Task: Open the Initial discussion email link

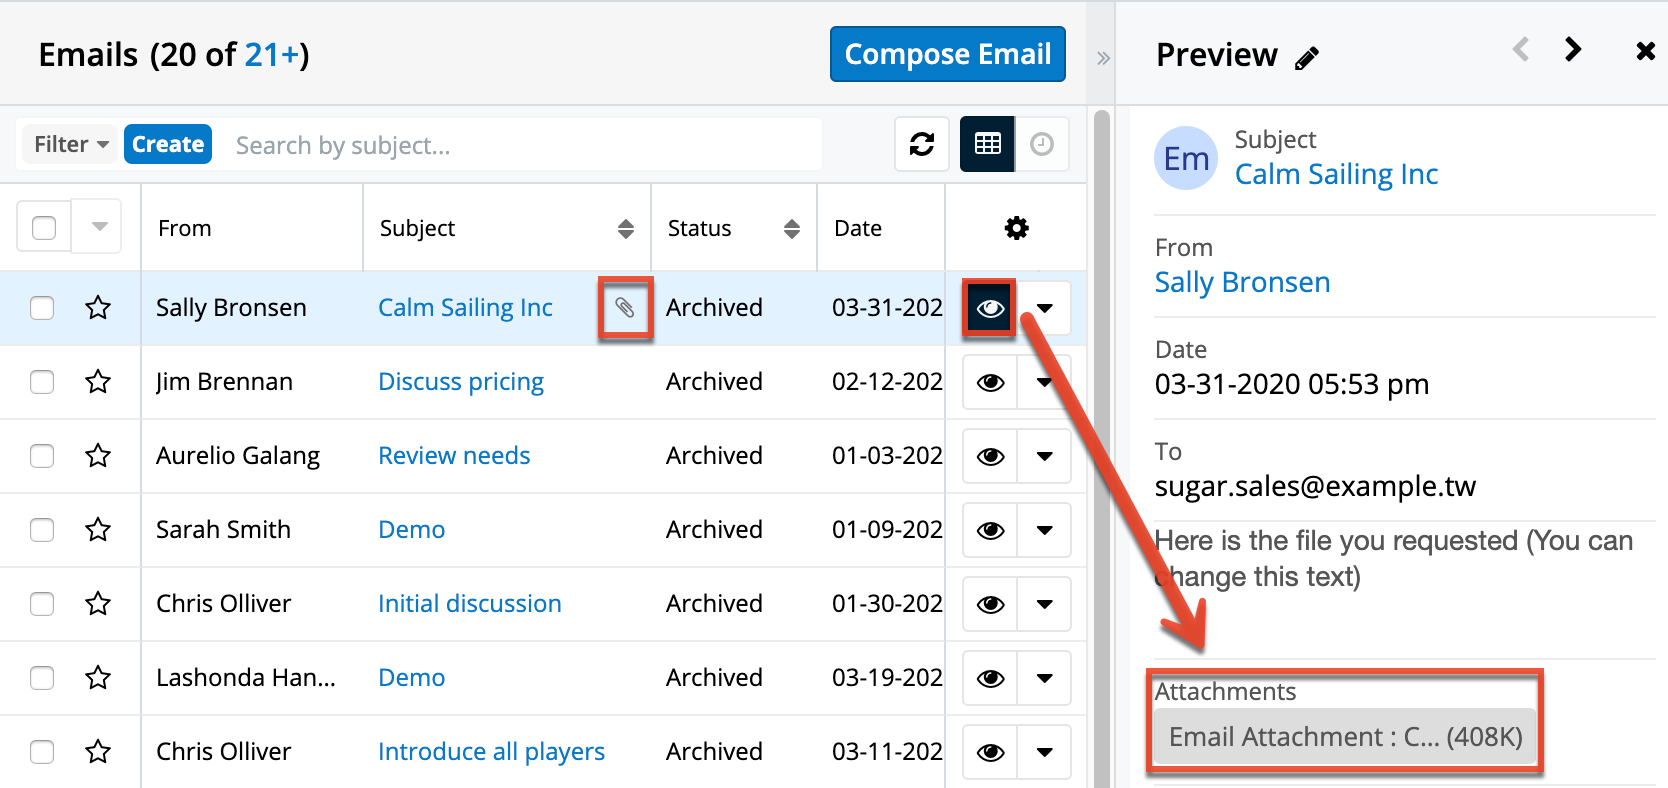Action: [469, 604]
